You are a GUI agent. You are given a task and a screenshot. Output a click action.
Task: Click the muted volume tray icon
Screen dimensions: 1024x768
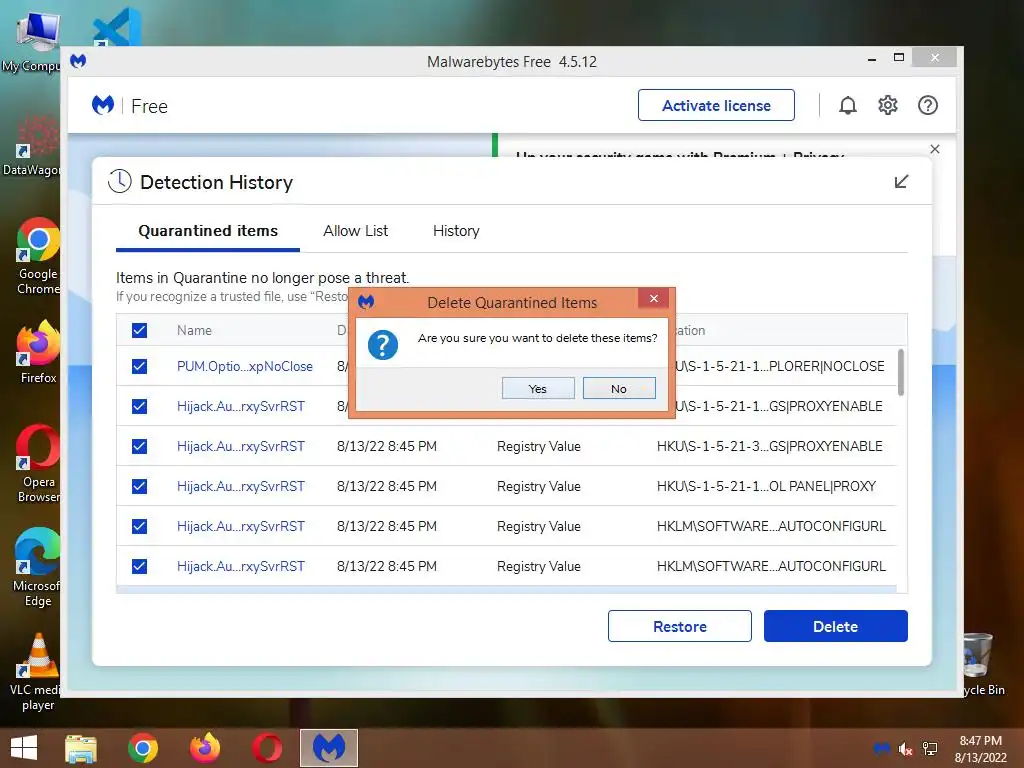pyautogui.click(x=905, y=749)
